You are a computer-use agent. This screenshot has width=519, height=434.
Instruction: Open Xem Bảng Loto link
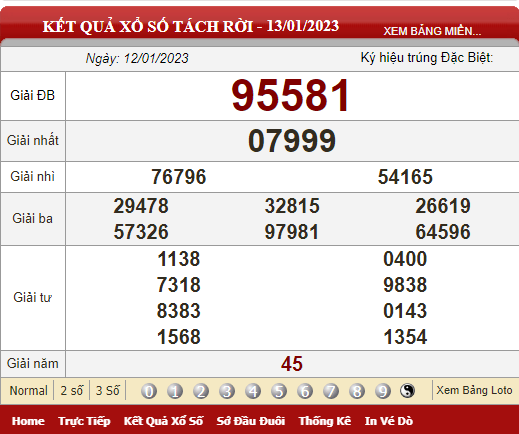pos(474,390)
